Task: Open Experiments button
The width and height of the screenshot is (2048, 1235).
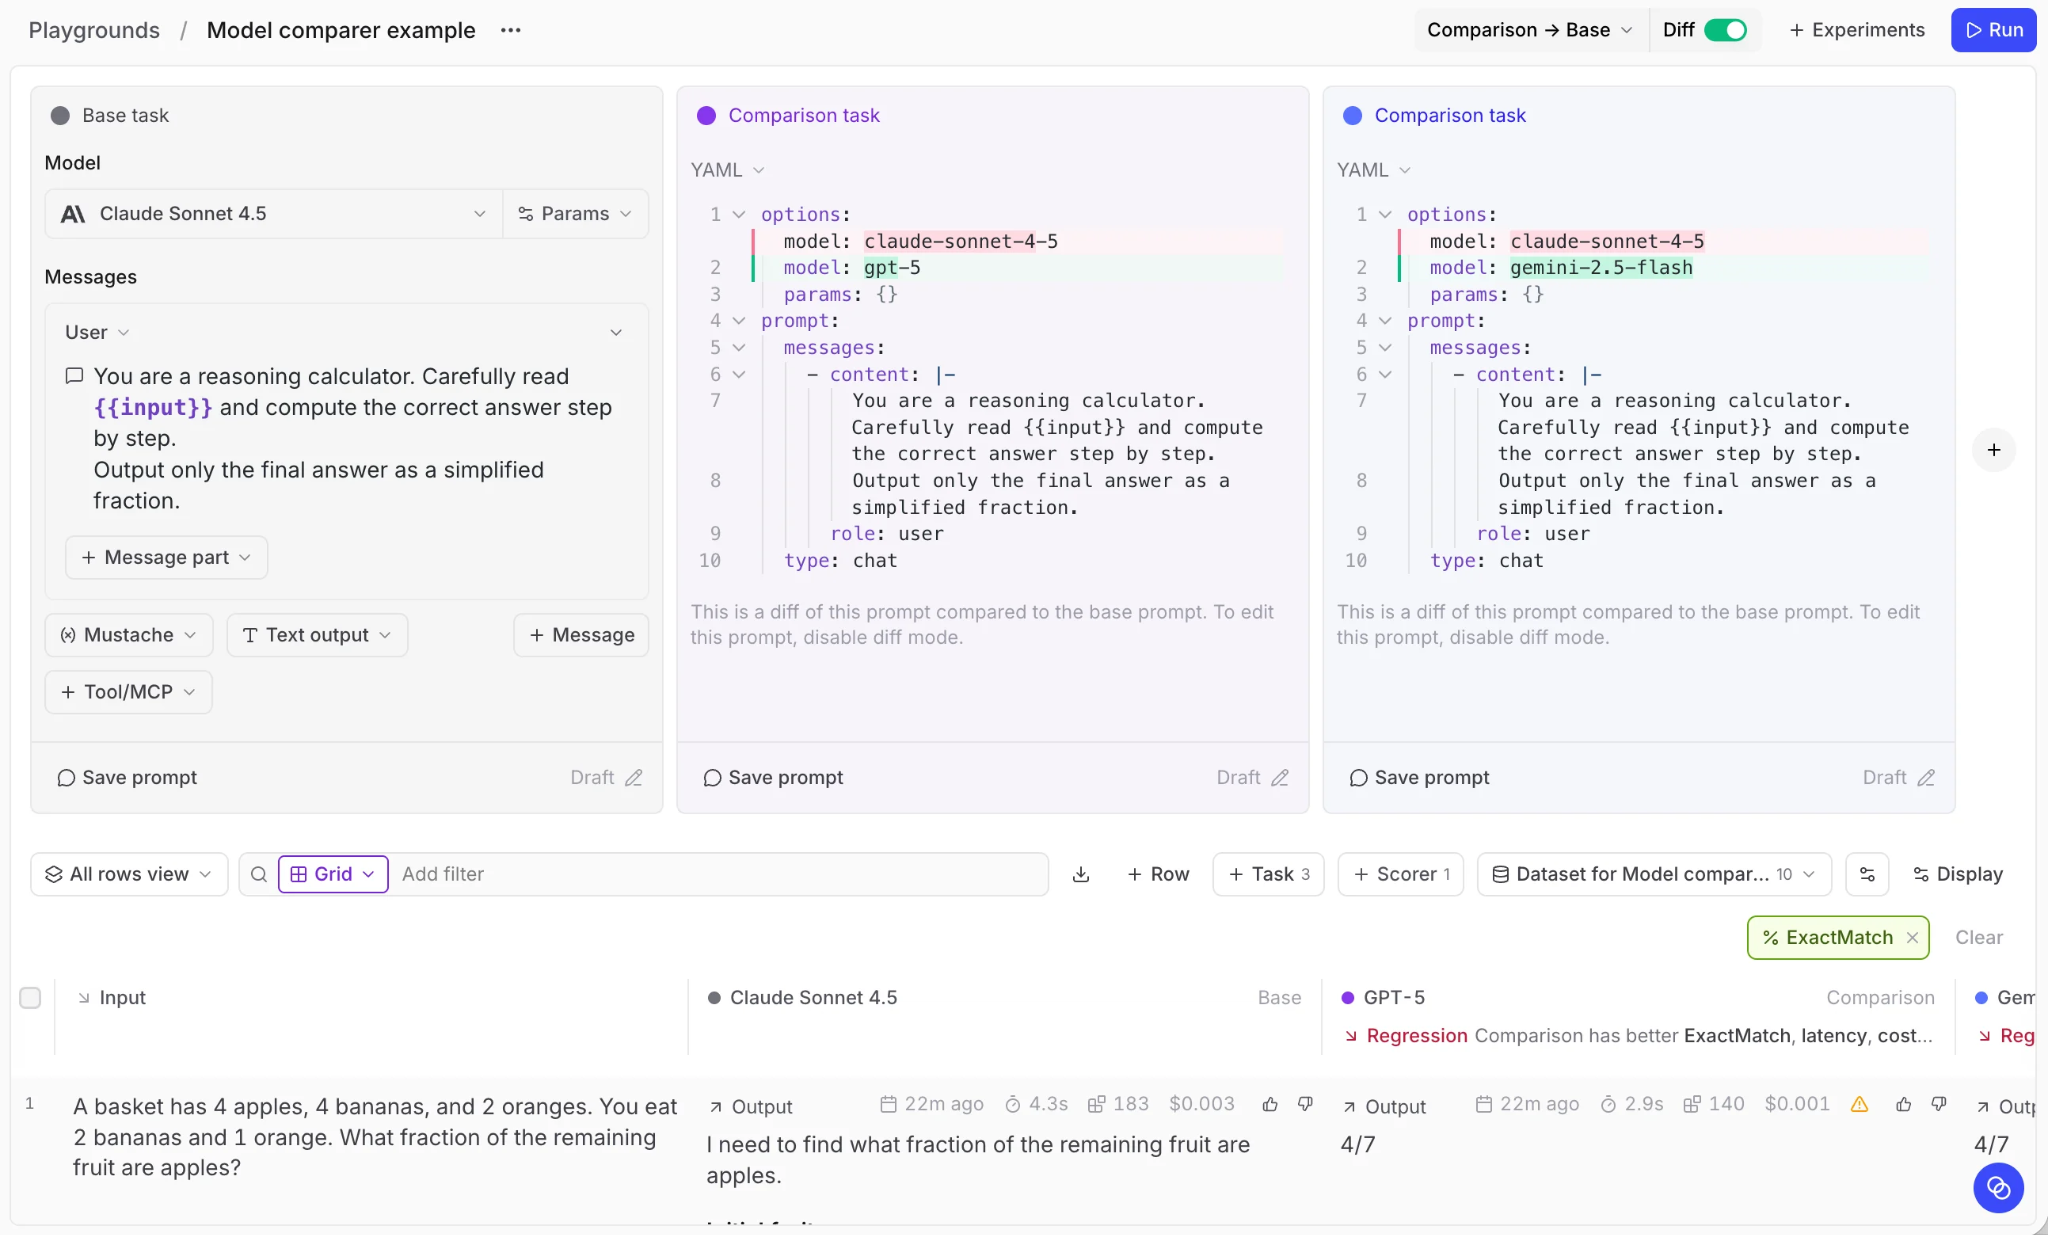Action: click(x=1857, y=30)
